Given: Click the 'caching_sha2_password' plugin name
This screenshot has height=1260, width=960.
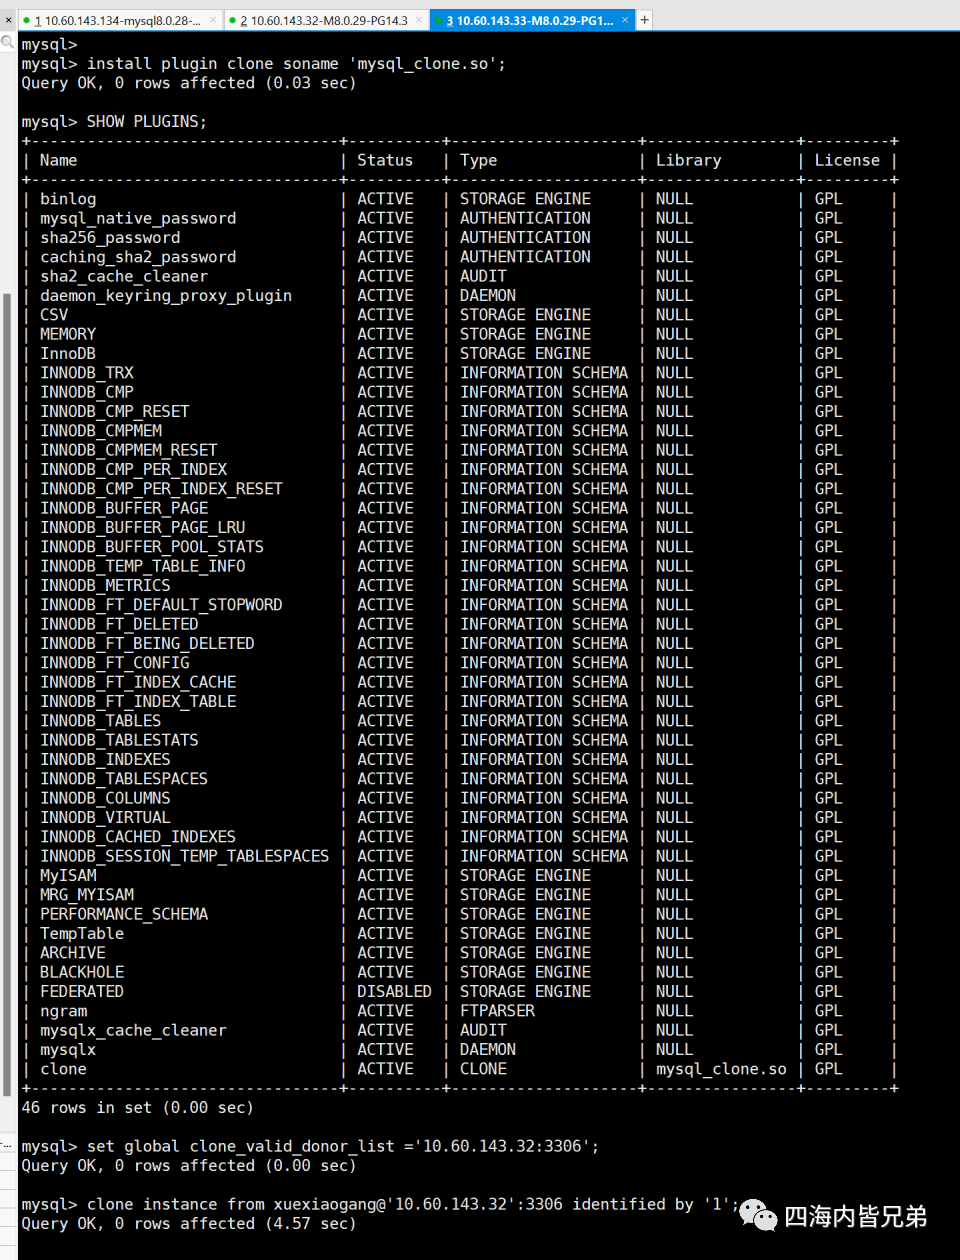Looking at the screenshot, I should point(138,257).
